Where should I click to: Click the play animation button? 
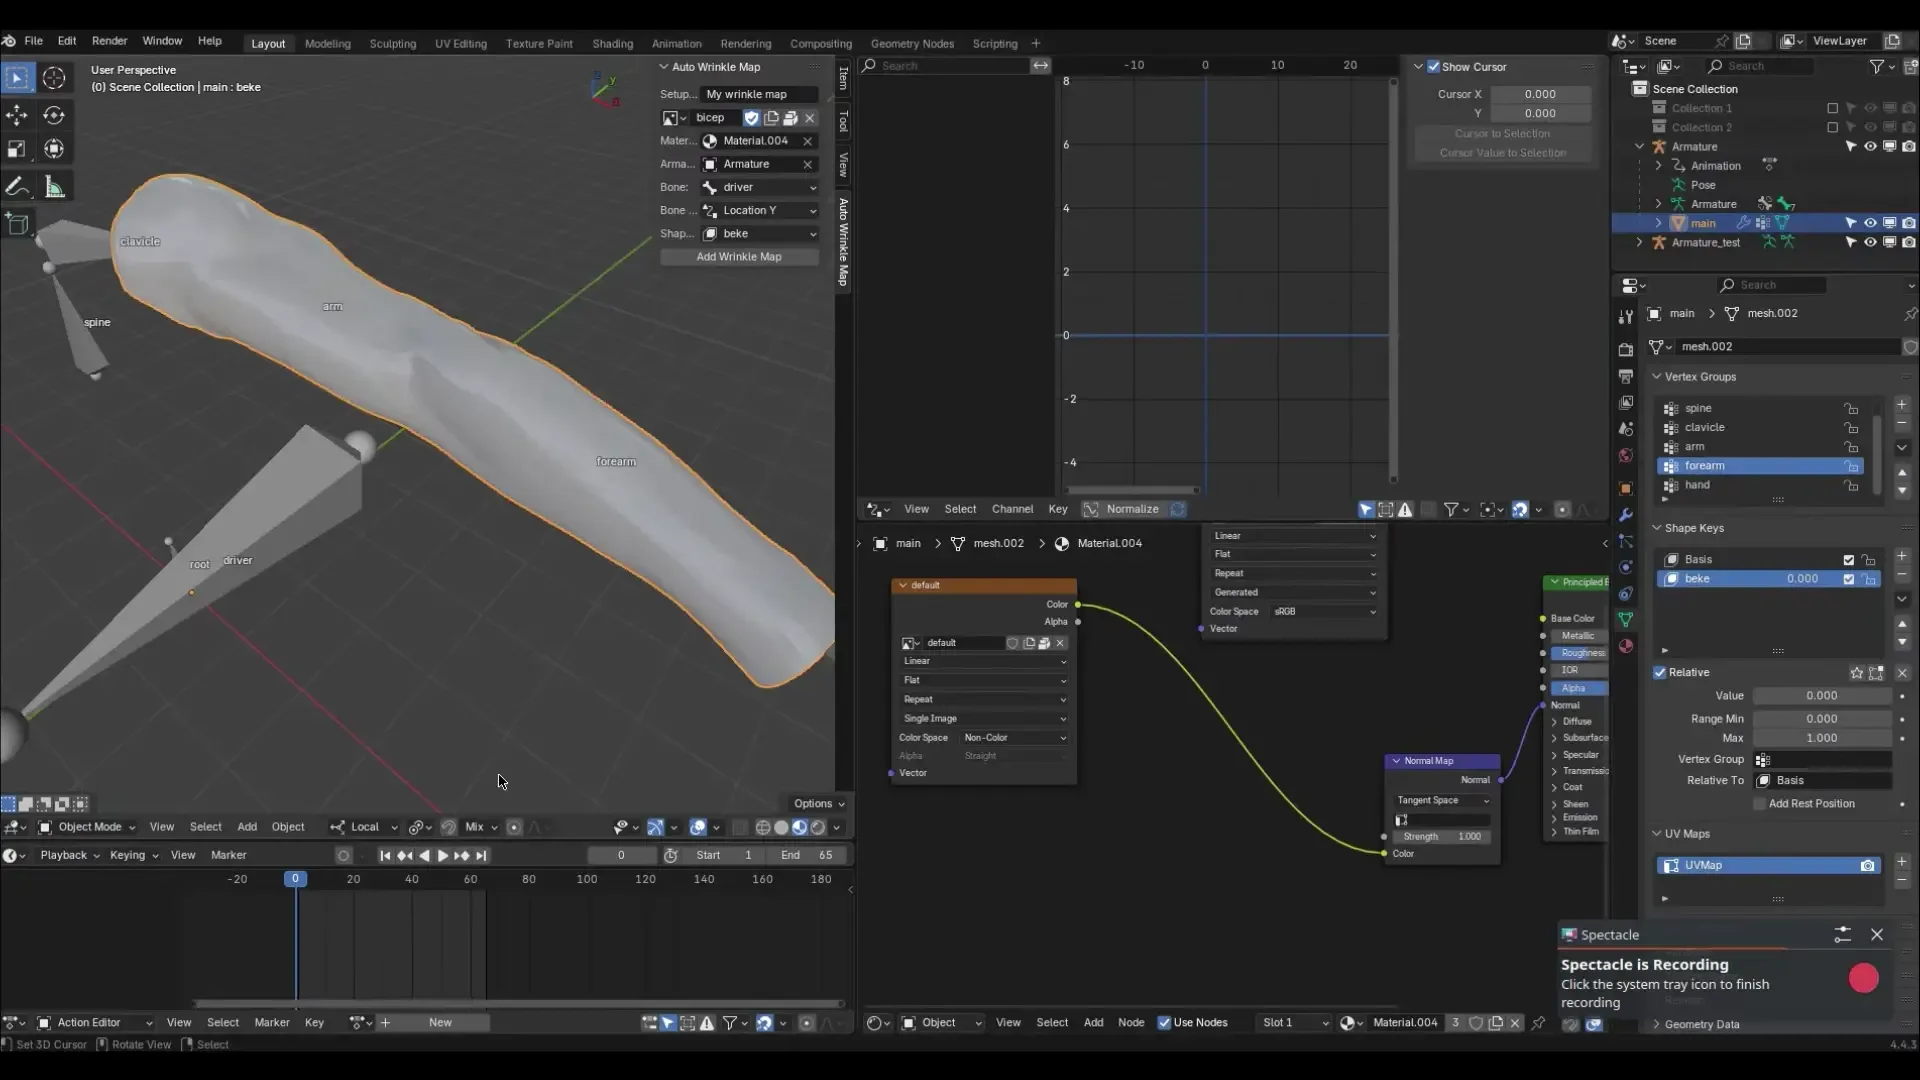point(442,855)
